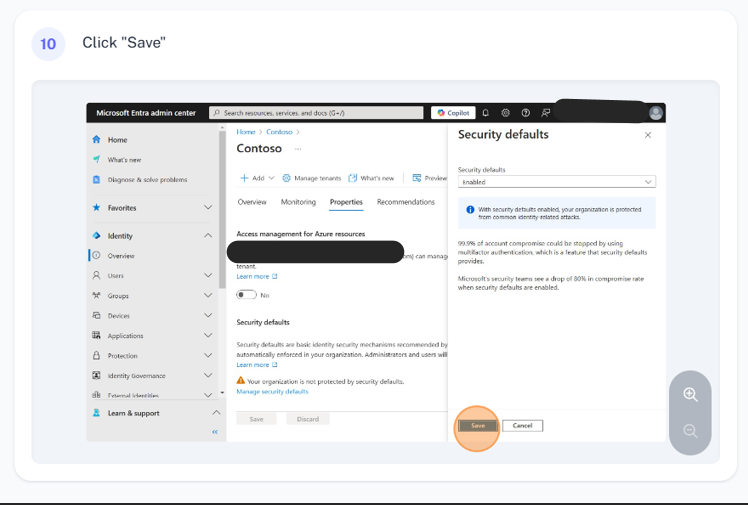
Task: Click the zoom out magnifier icon
Action: [690, 431]
